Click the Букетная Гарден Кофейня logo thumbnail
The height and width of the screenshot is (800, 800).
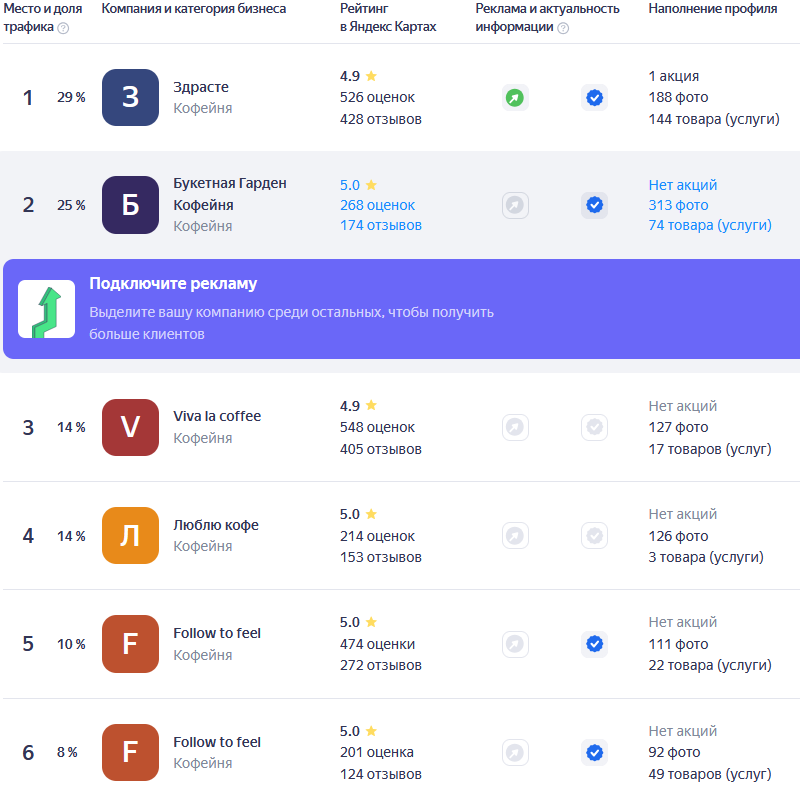[130, 205]
